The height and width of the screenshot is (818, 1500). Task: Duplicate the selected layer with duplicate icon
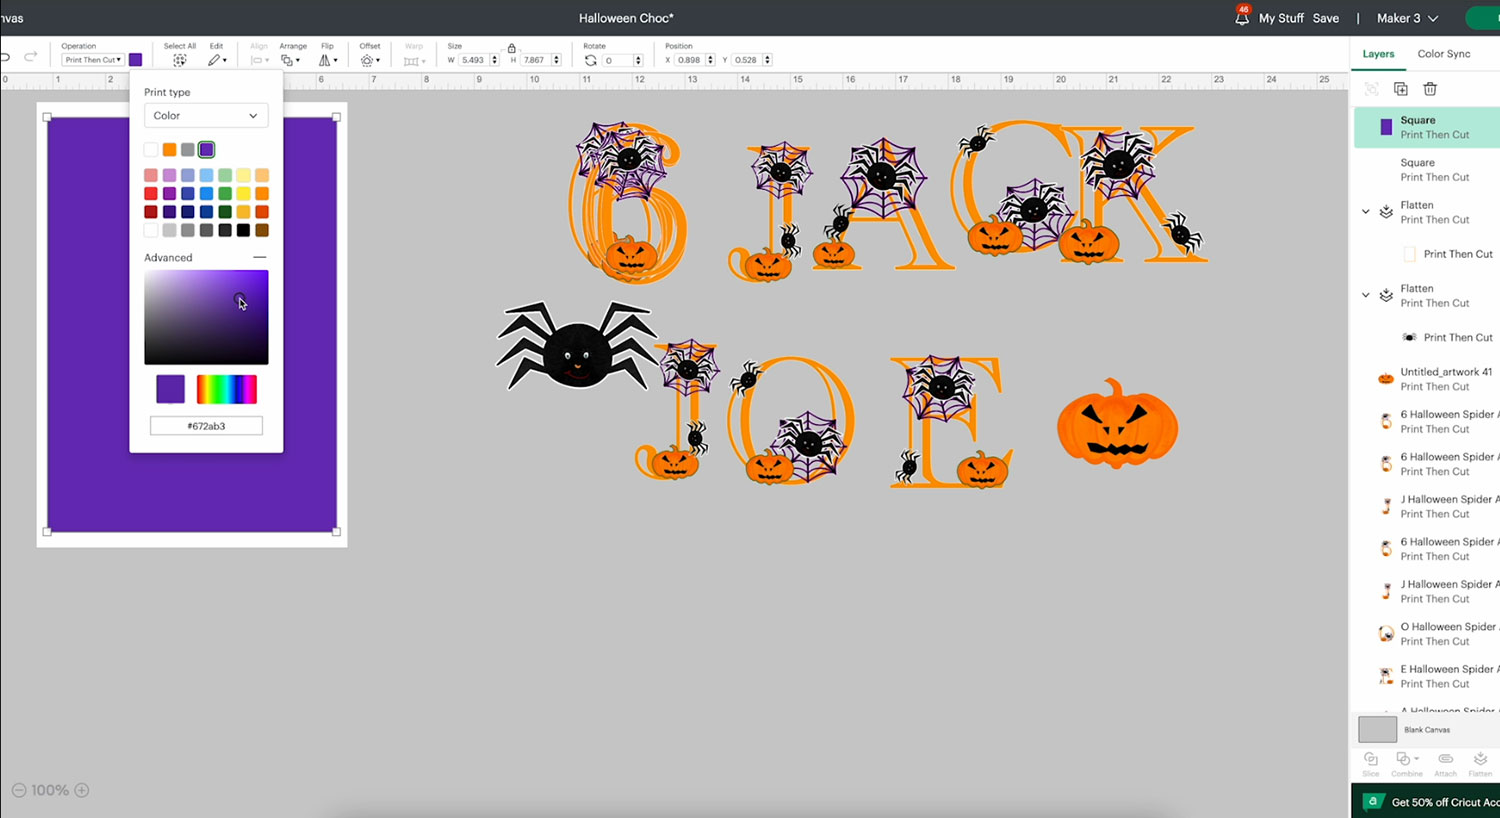pos(1401,89)
